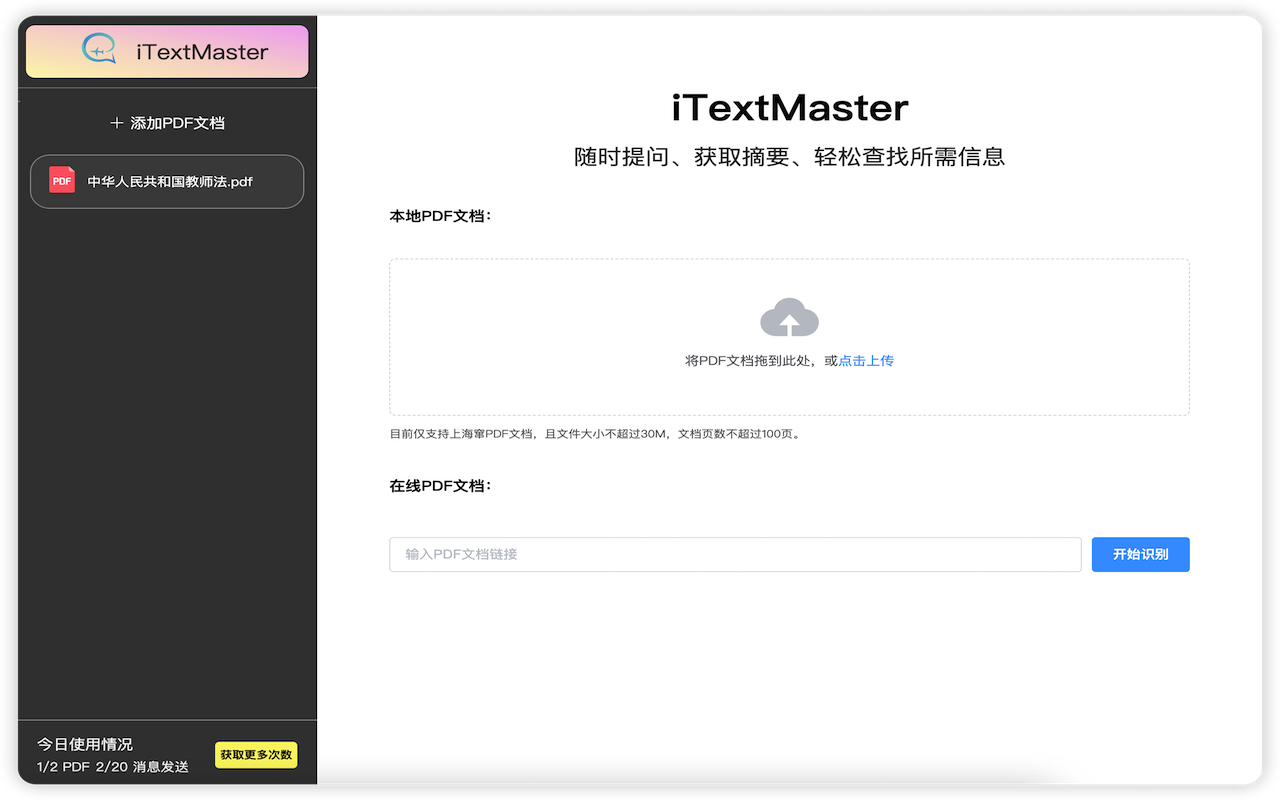Click the plus icon beside 添加PDF文档
This screenshot has height=800, width=1280.
coord(117,123)
